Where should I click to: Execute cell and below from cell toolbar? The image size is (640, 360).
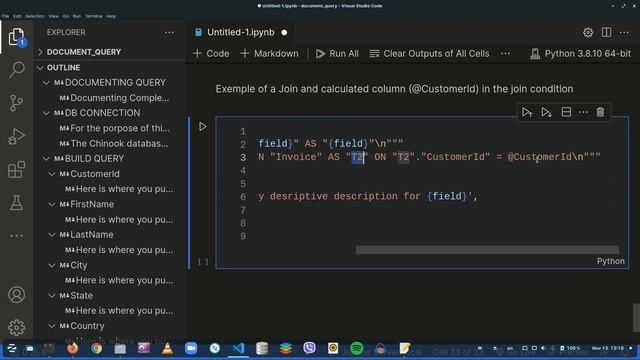546,112
